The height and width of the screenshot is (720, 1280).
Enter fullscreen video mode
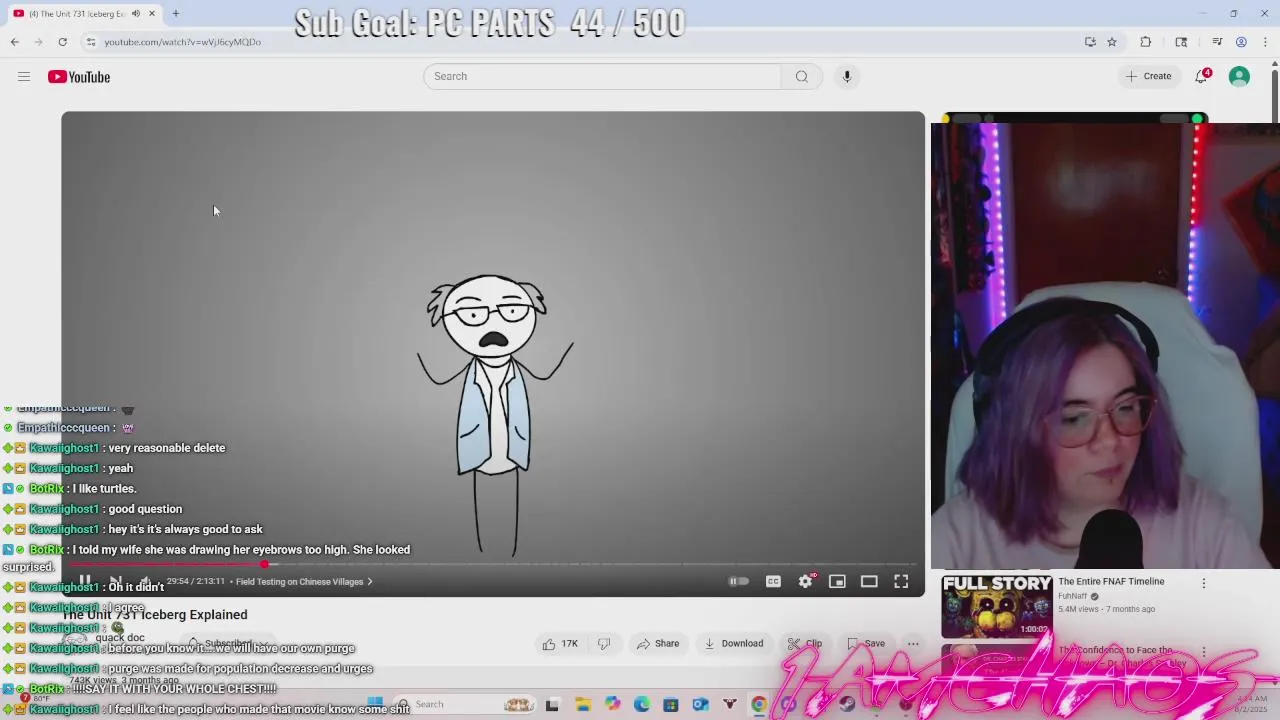901,581
